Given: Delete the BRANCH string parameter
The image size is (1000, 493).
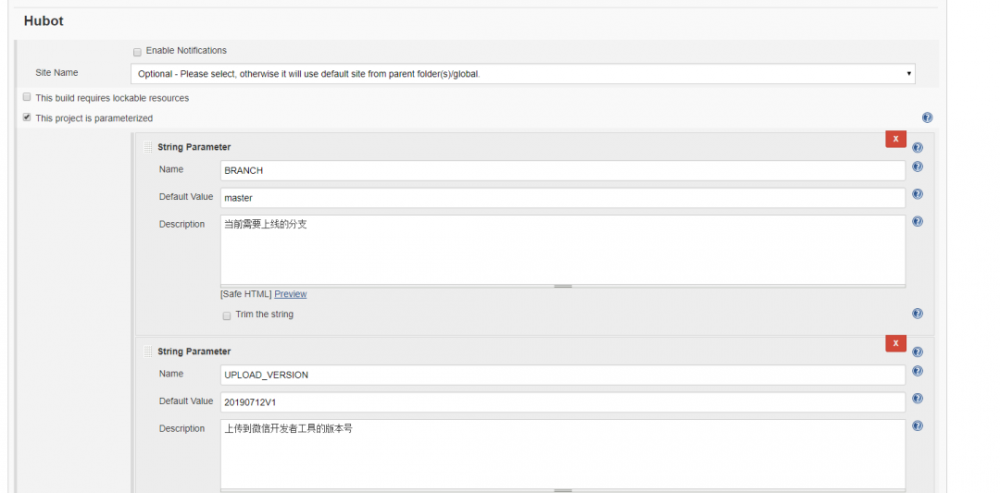Looking at the screenshot, I should (x=895, y=138).
